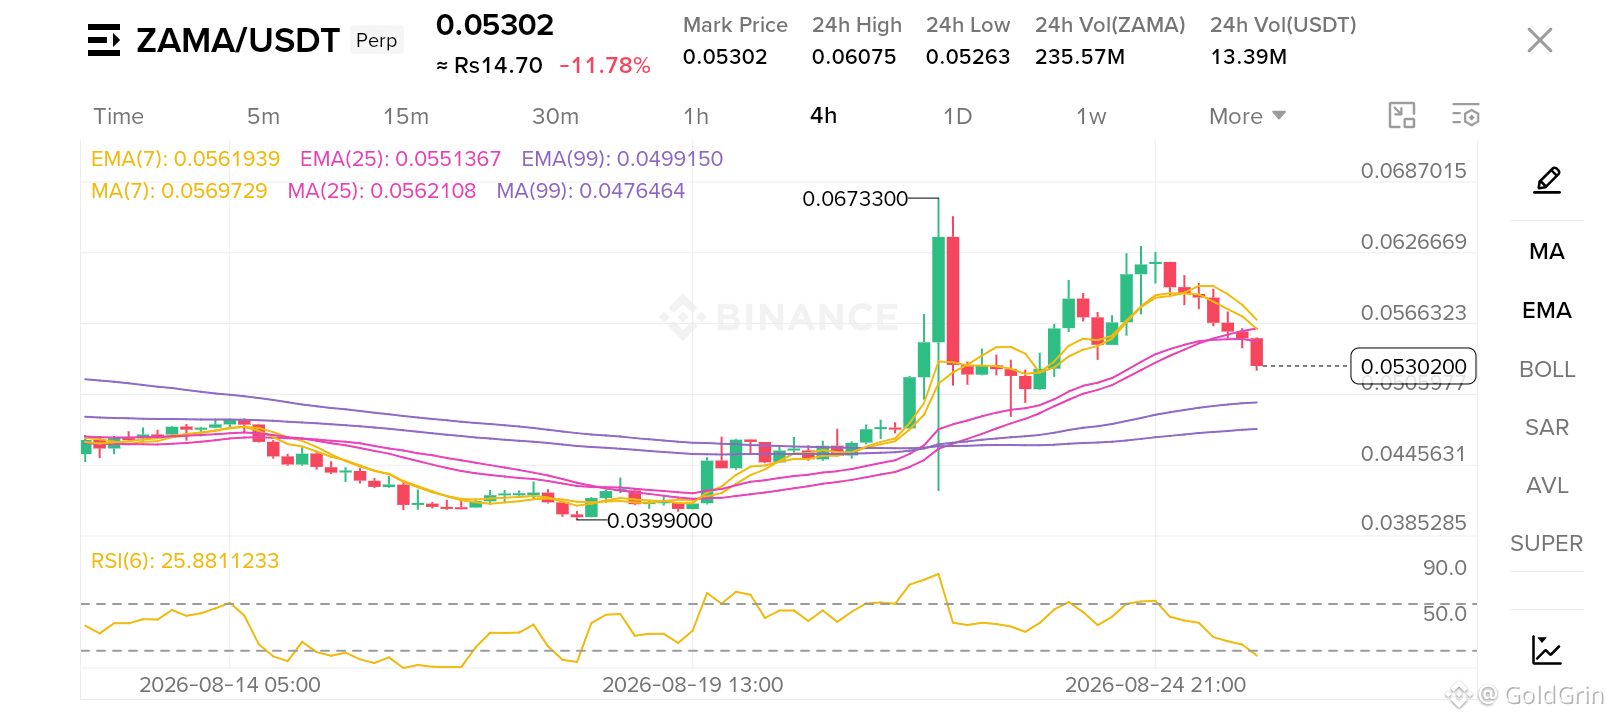Click the ≈ Rs14.70 converted price
This screenshot has width=1612, height=720.
[489, 66]
